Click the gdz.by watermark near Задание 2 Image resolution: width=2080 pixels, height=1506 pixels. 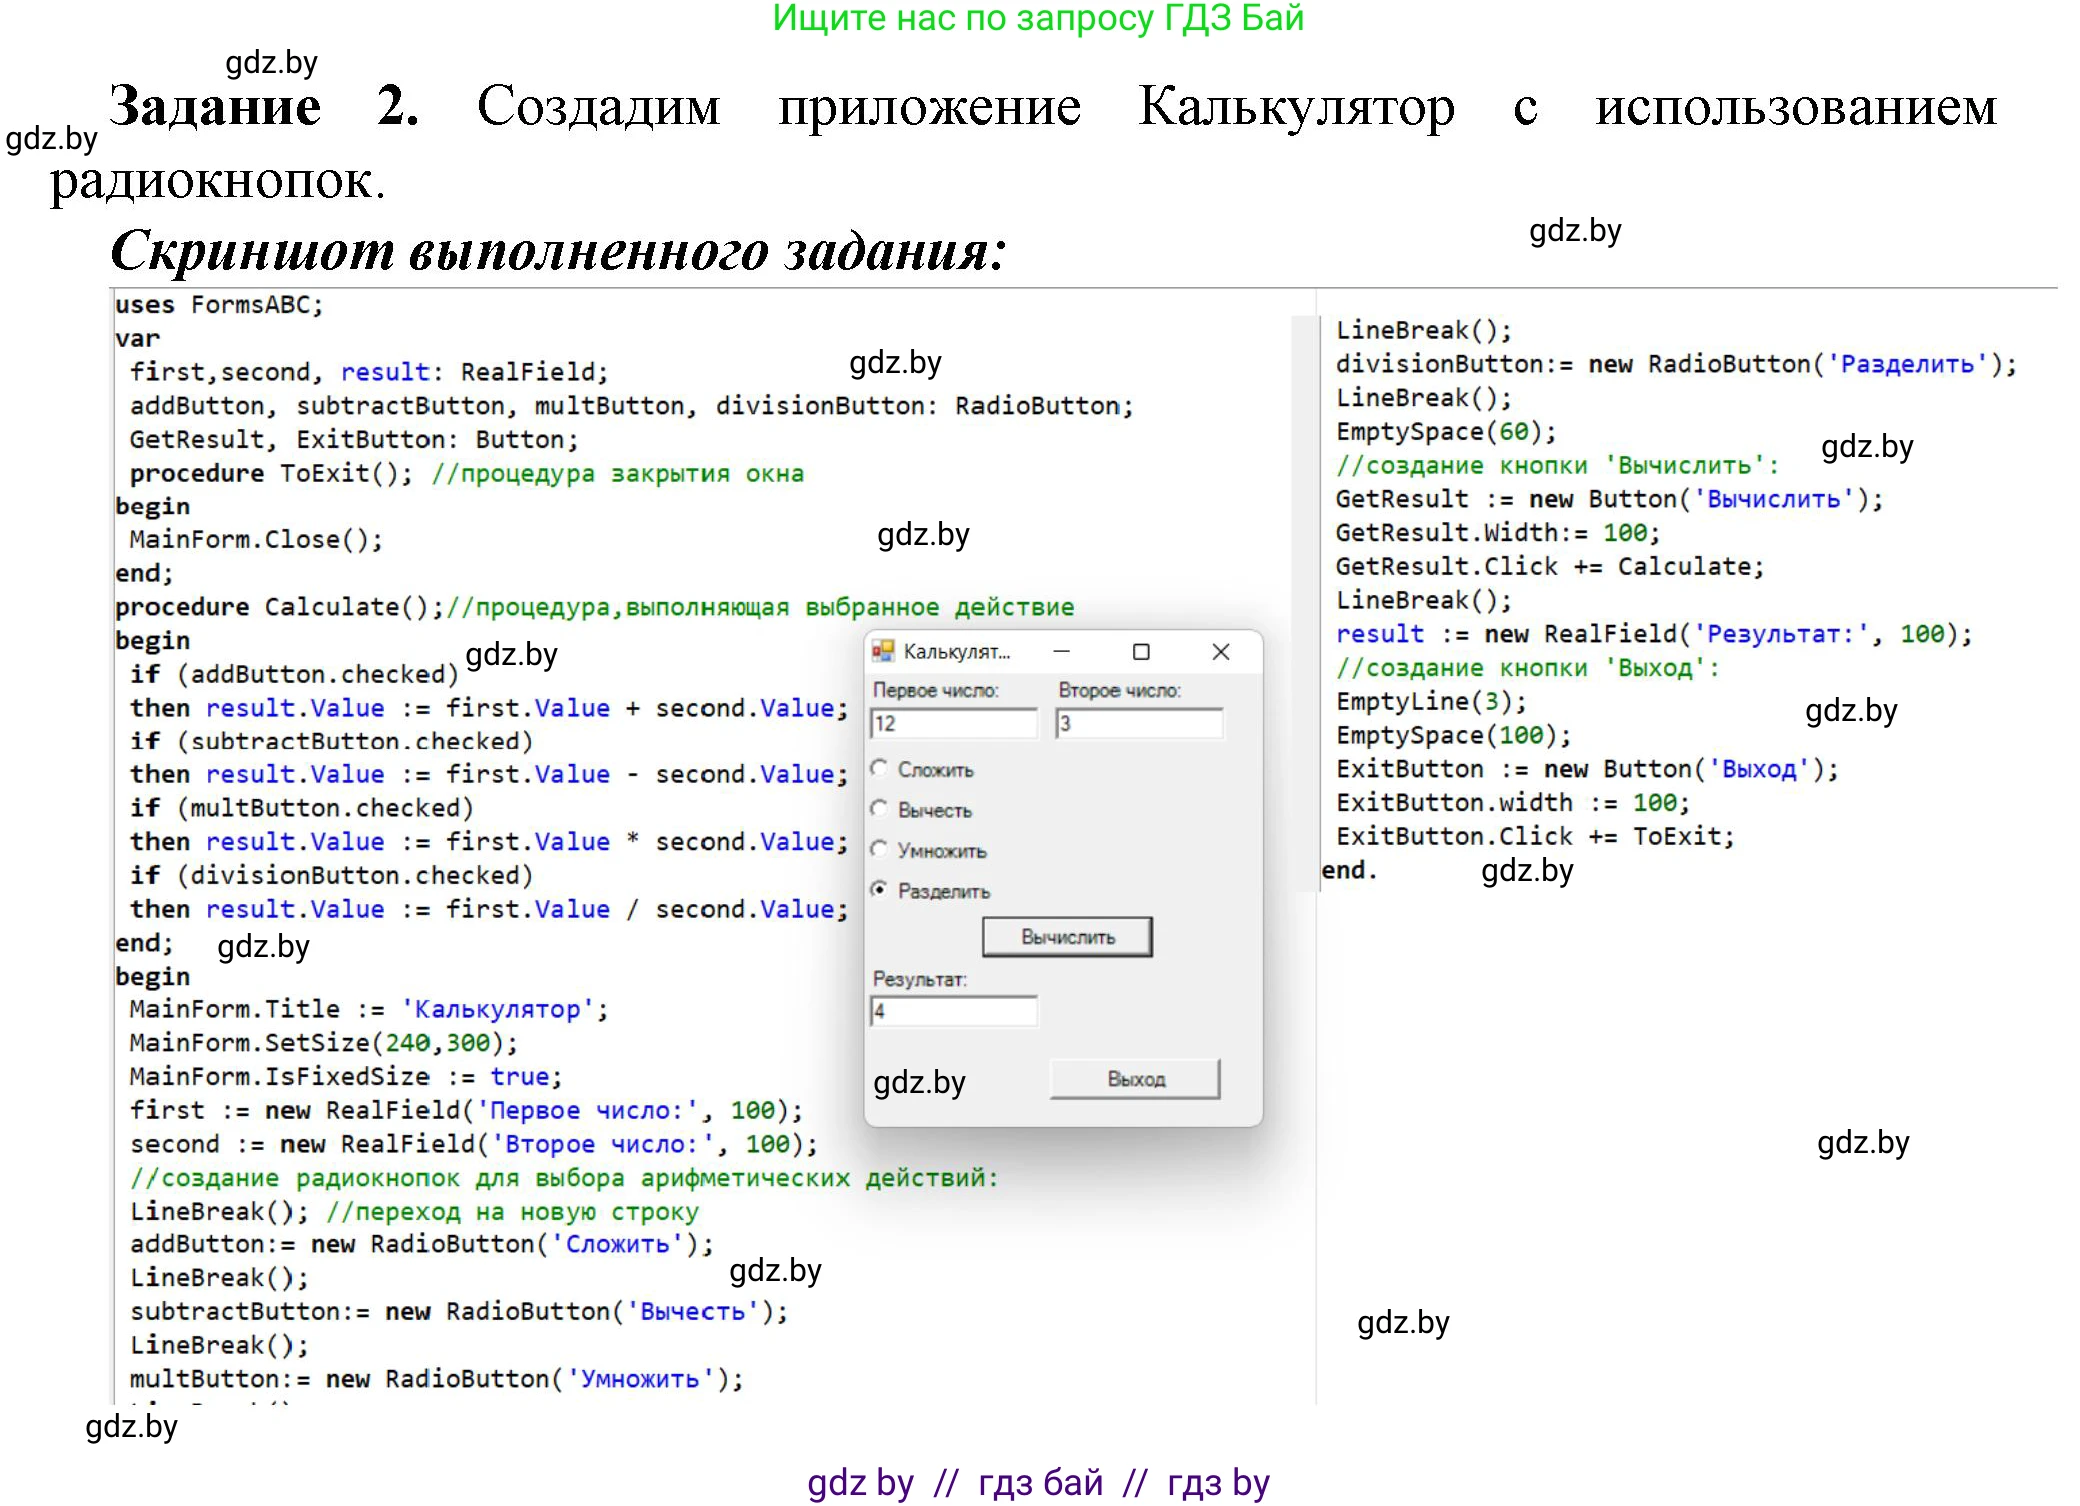tap(272, 62)
